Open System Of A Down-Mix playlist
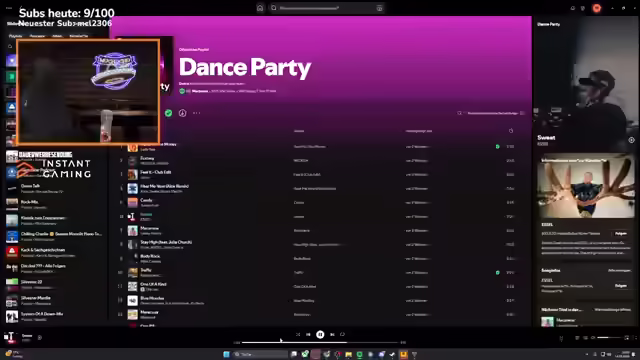 pos(55,316)
